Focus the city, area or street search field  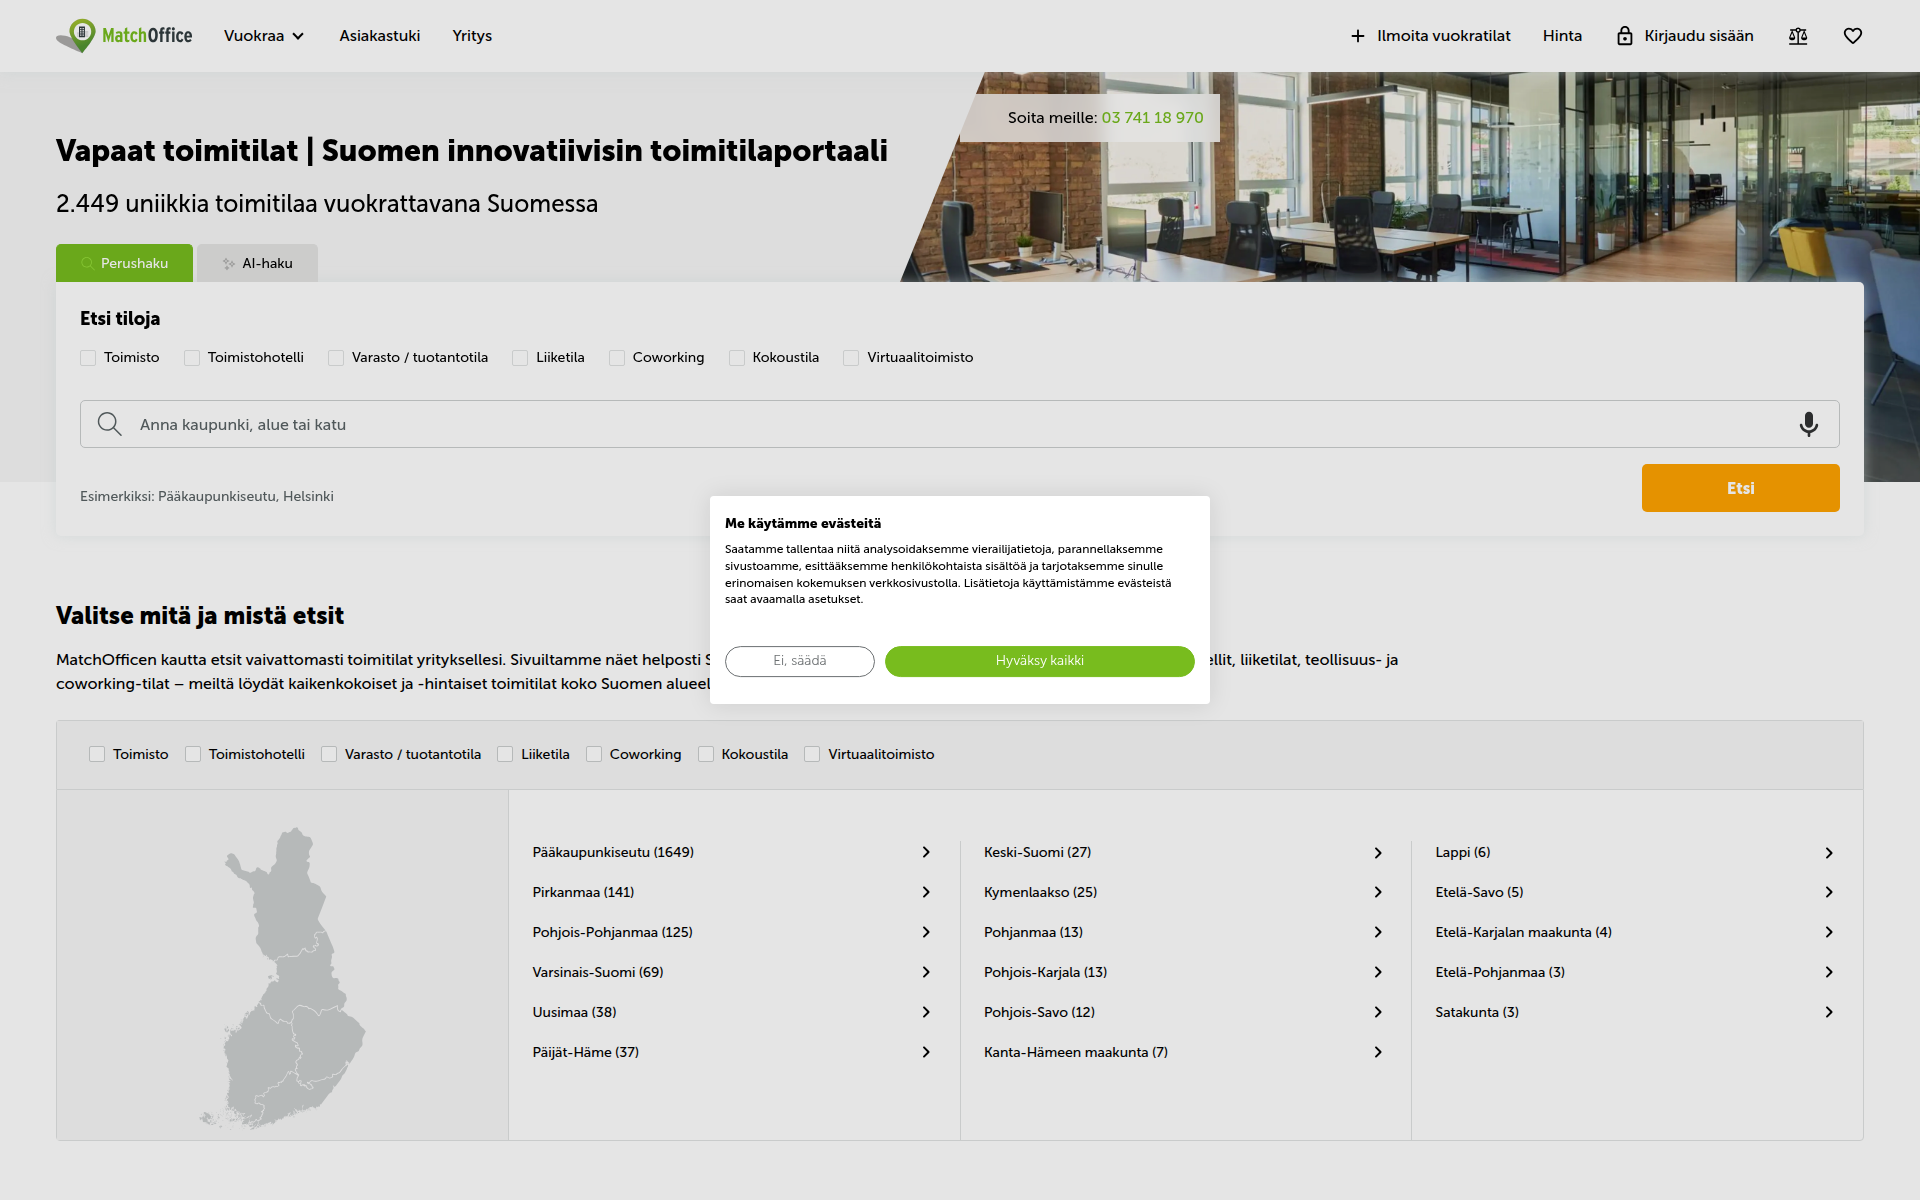tap(960, 424)
